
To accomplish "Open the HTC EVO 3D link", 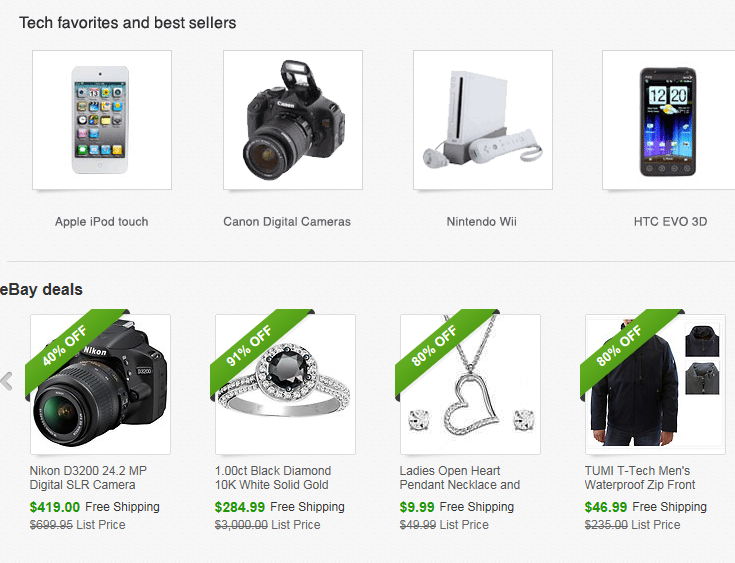I will (x=670, y=222).
